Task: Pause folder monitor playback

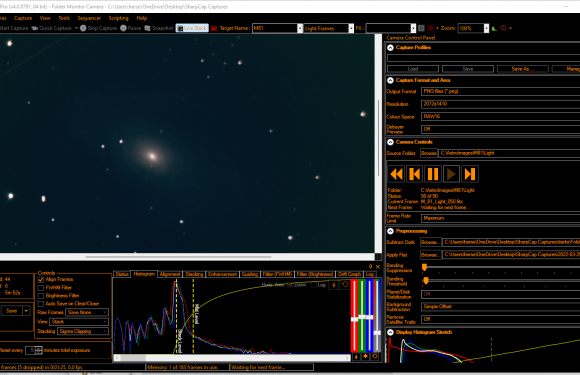Action: 433,174
